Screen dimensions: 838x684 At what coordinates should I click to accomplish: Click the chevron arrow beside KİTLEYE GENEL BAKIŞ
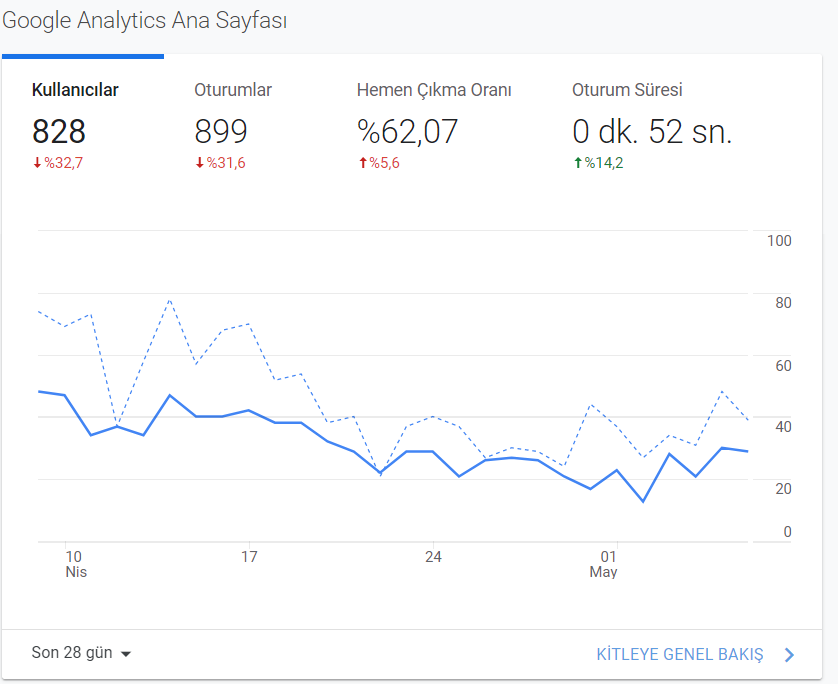tap(789, 655)
